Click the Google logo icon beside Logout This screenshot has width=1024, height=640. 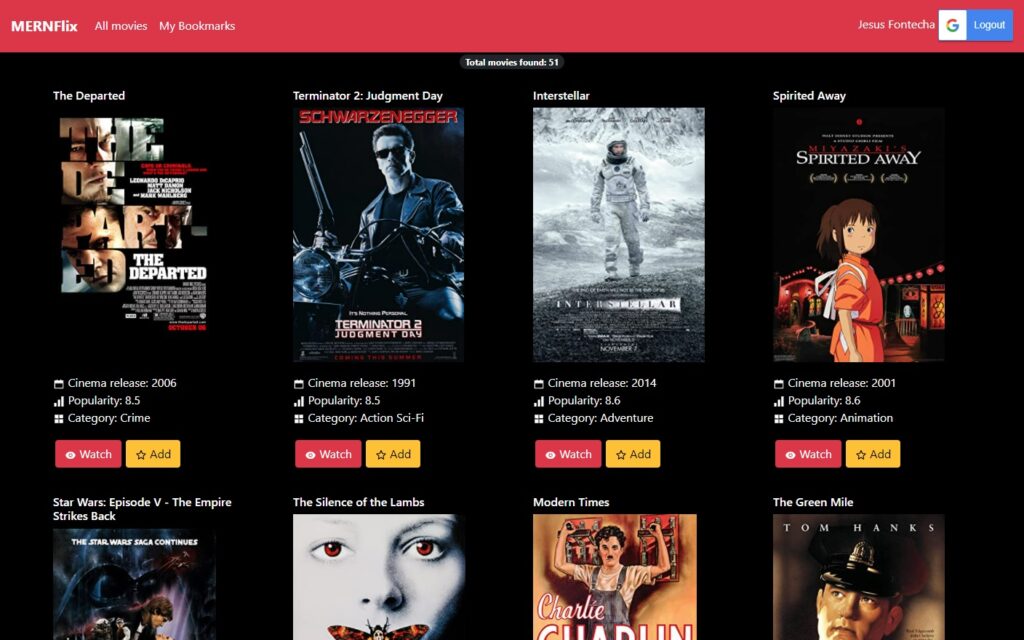(x=952, y=25)
